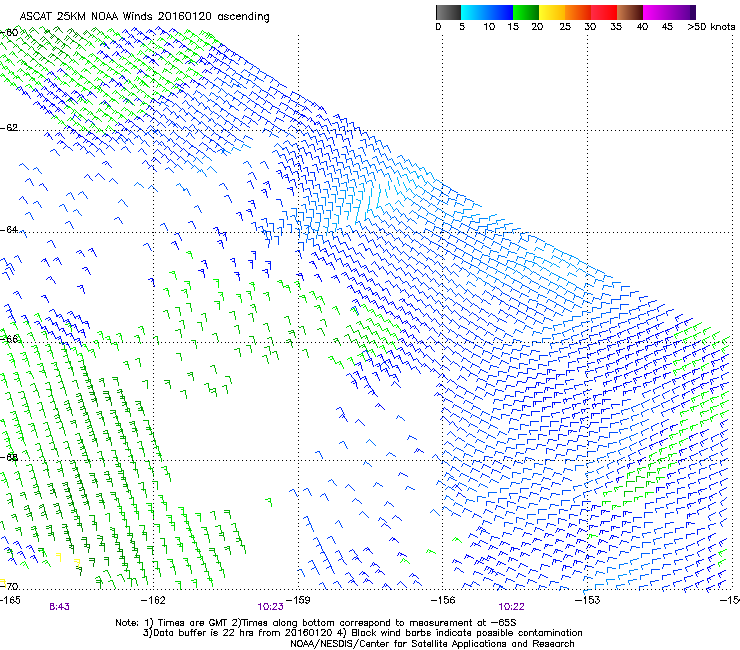Click the 10:22 swath time label

511,607
